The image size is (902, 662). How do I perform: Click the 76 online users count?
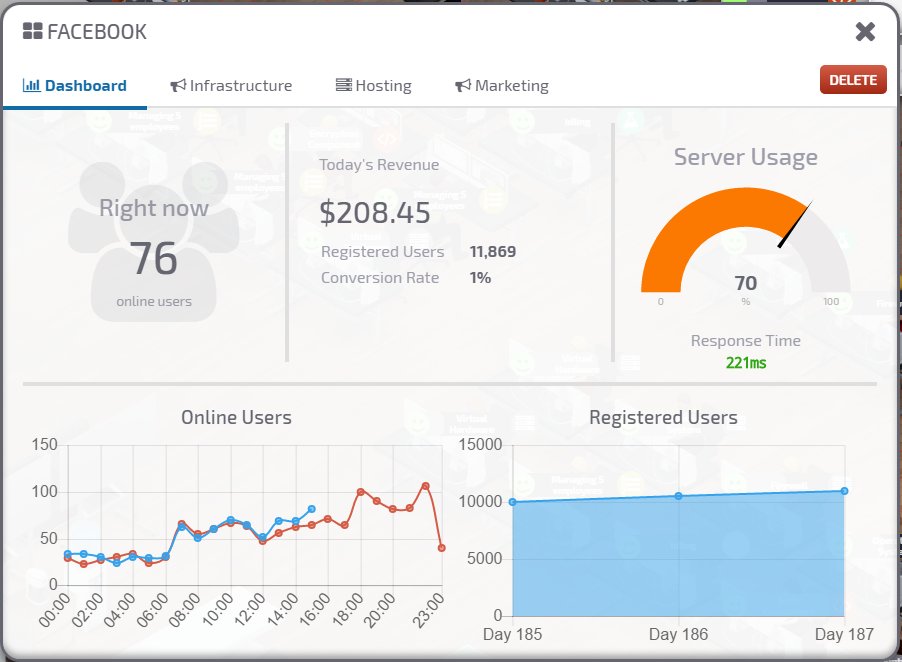tap(154, 258)
